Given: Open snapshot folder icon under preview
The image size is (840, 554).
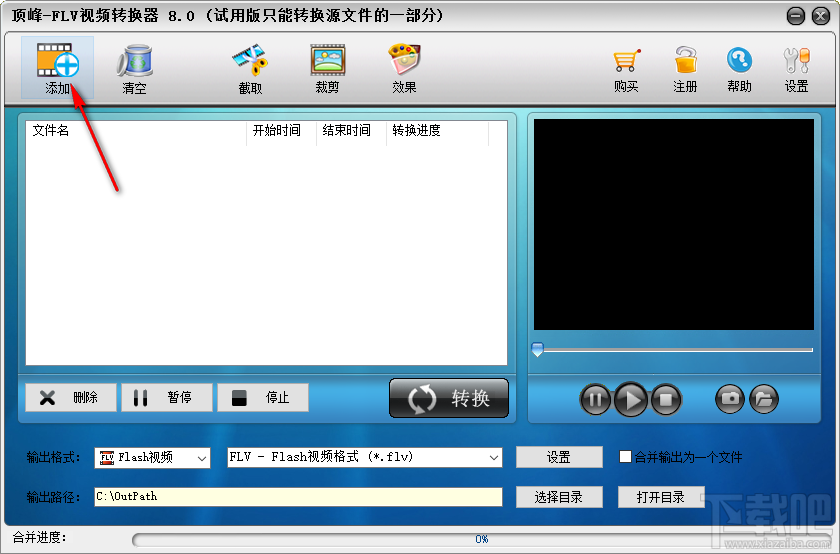Looking at the screenshot, I should (764, 399).
